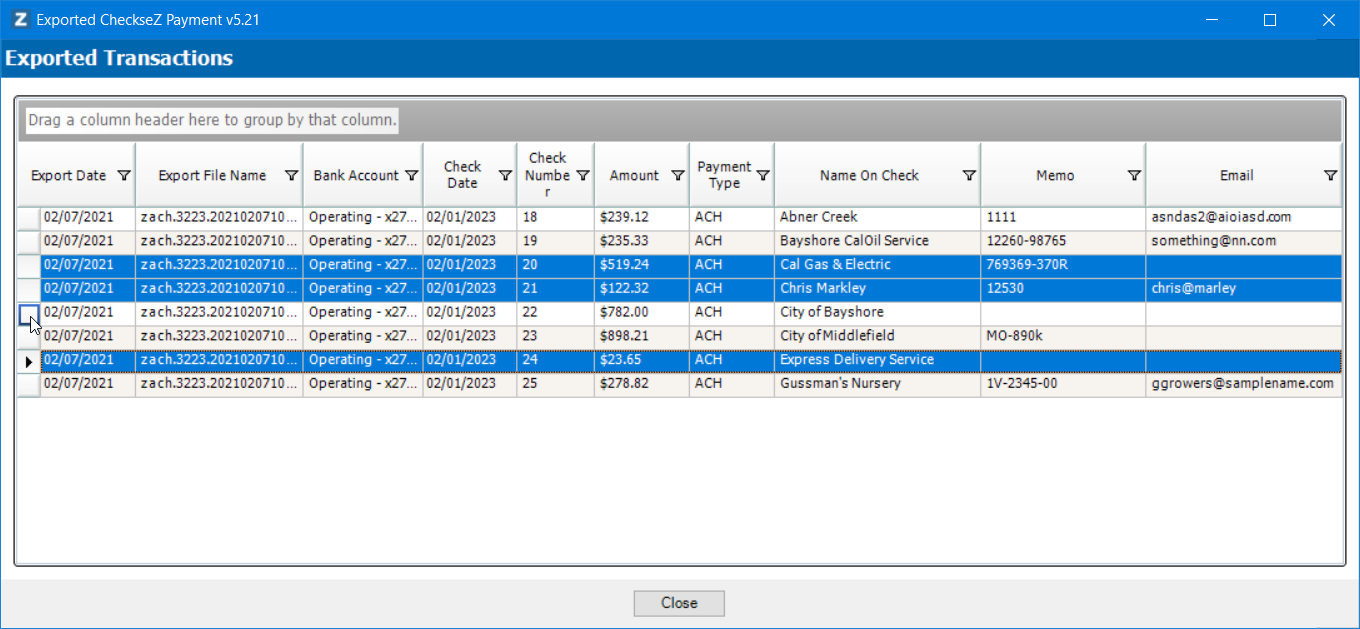Click the $519.24 amount cell

(642, 265)
